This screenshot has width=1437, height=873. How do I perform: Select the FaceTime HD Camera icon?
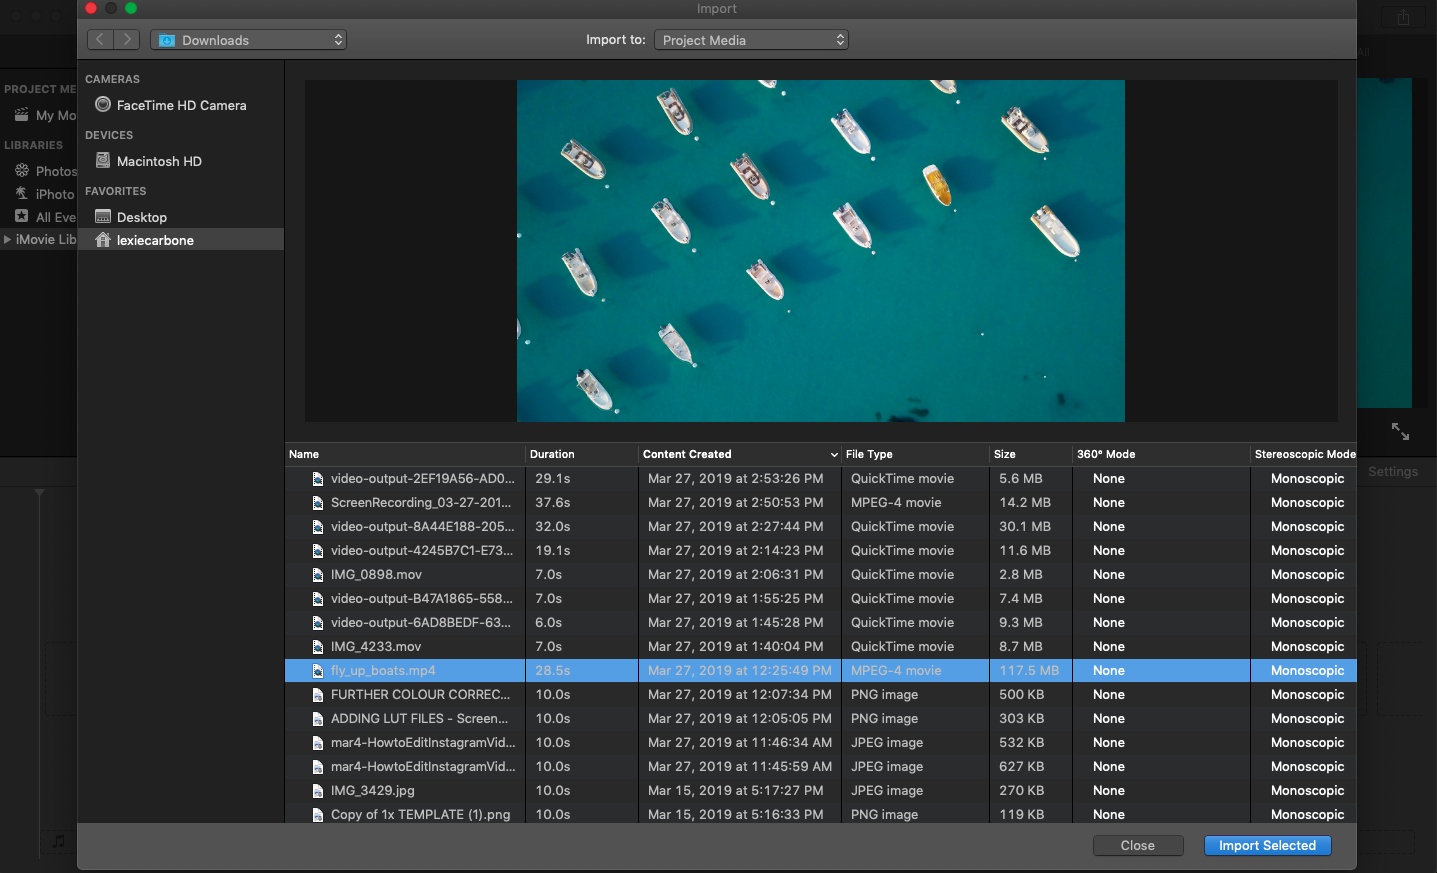[x=103, y=104]
